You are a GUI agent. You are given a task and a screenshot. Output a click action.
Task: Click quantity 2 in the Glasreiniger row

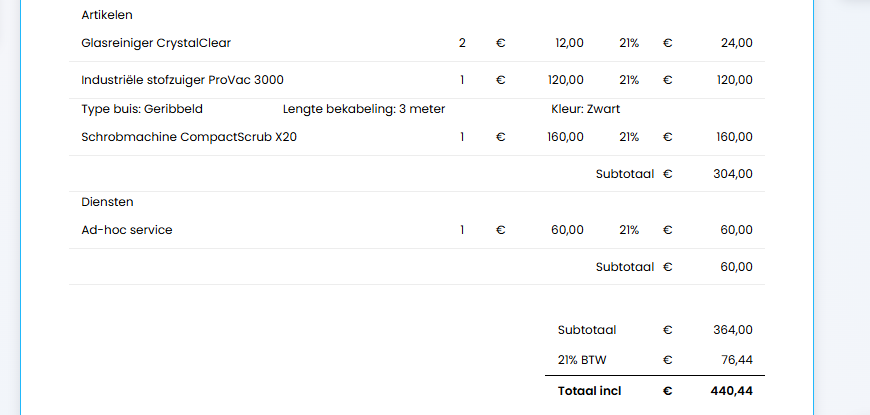[462, 43]
